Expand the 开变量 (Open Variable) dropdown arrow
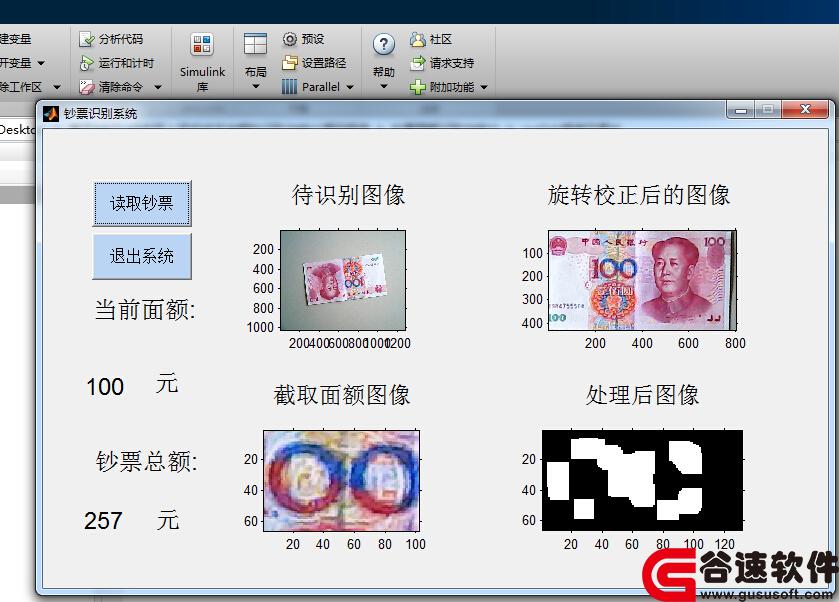This screenshot has width=839, height=602. point(41,63)
